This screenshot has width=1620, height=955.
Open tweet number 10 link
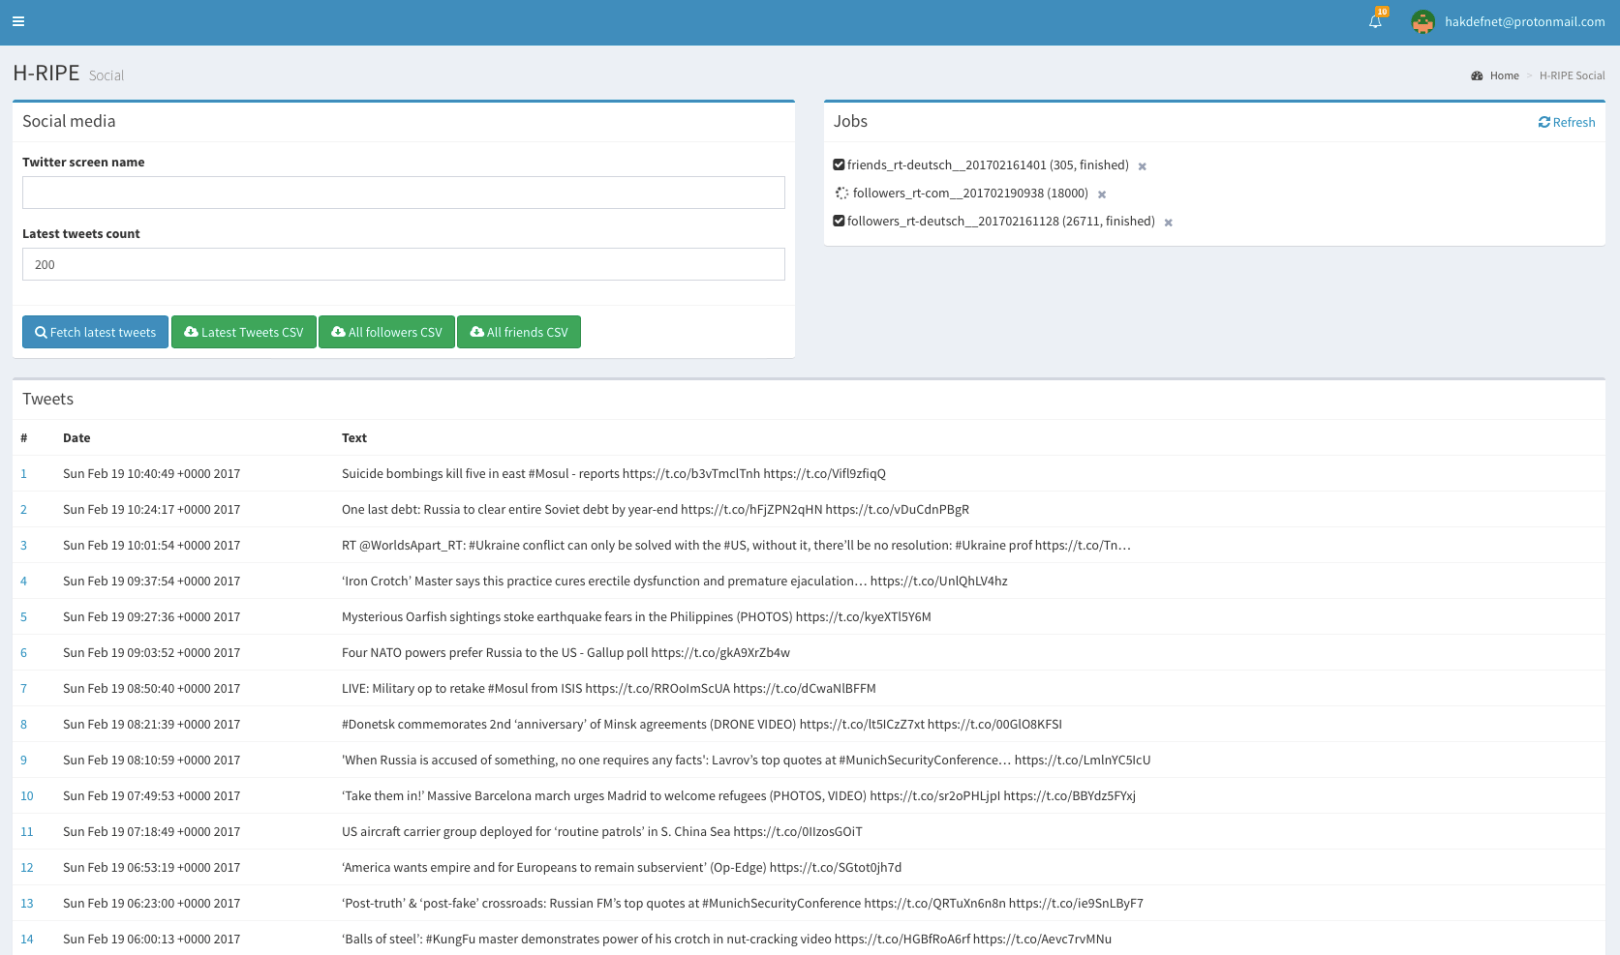[x=27, y=796]
